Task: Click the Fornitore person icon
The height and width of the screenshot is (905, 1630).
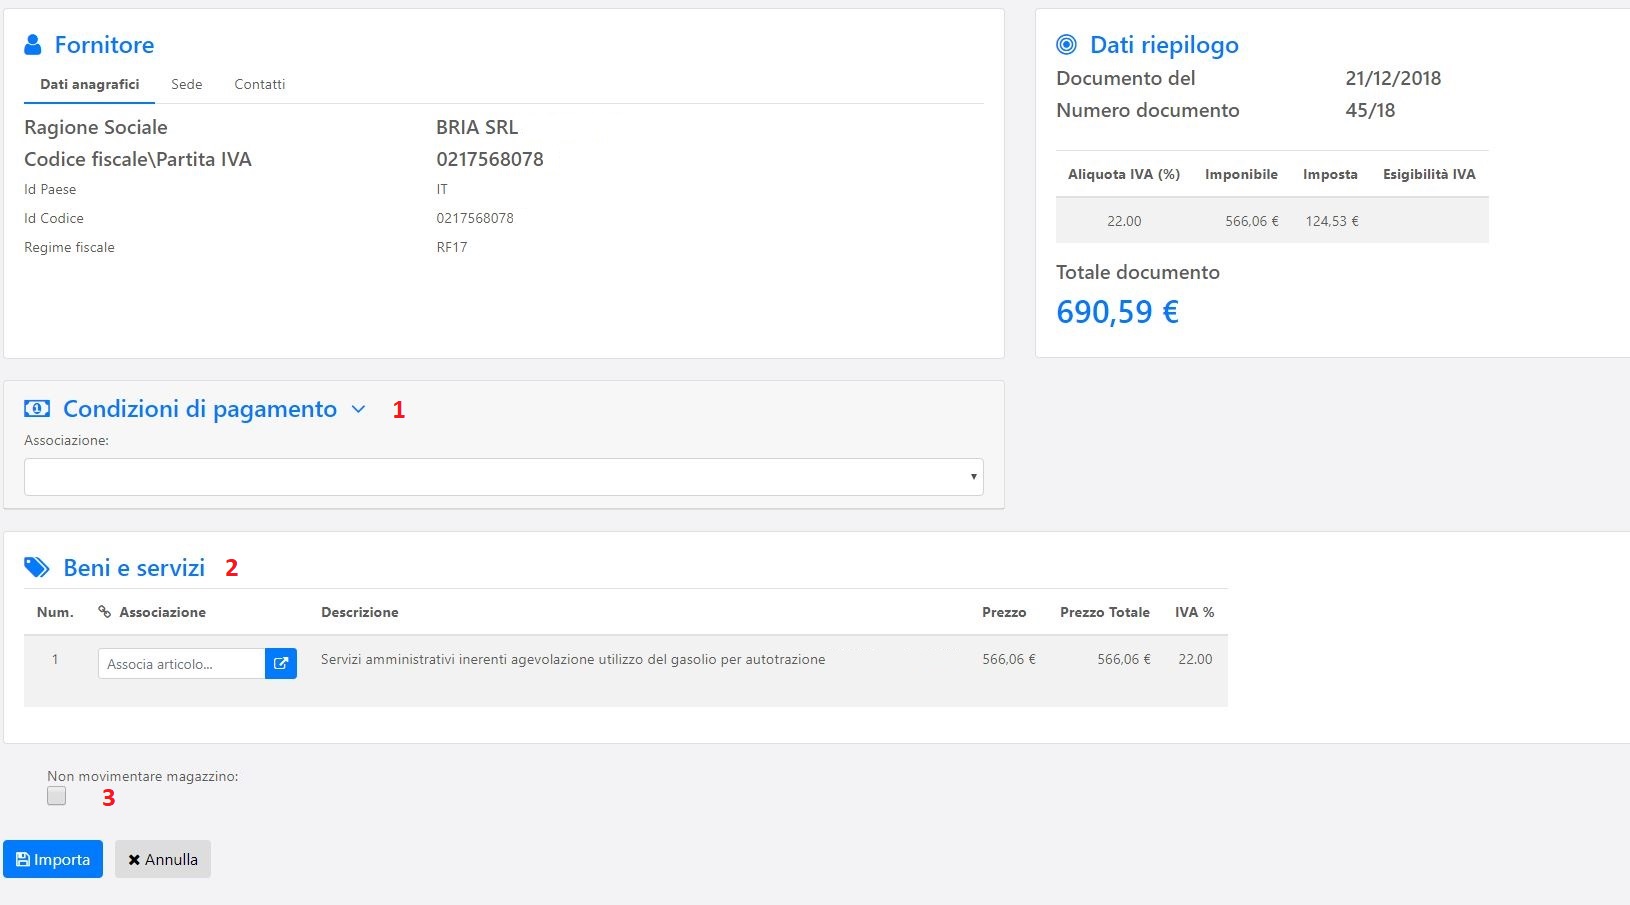Action: pos(33,45)
